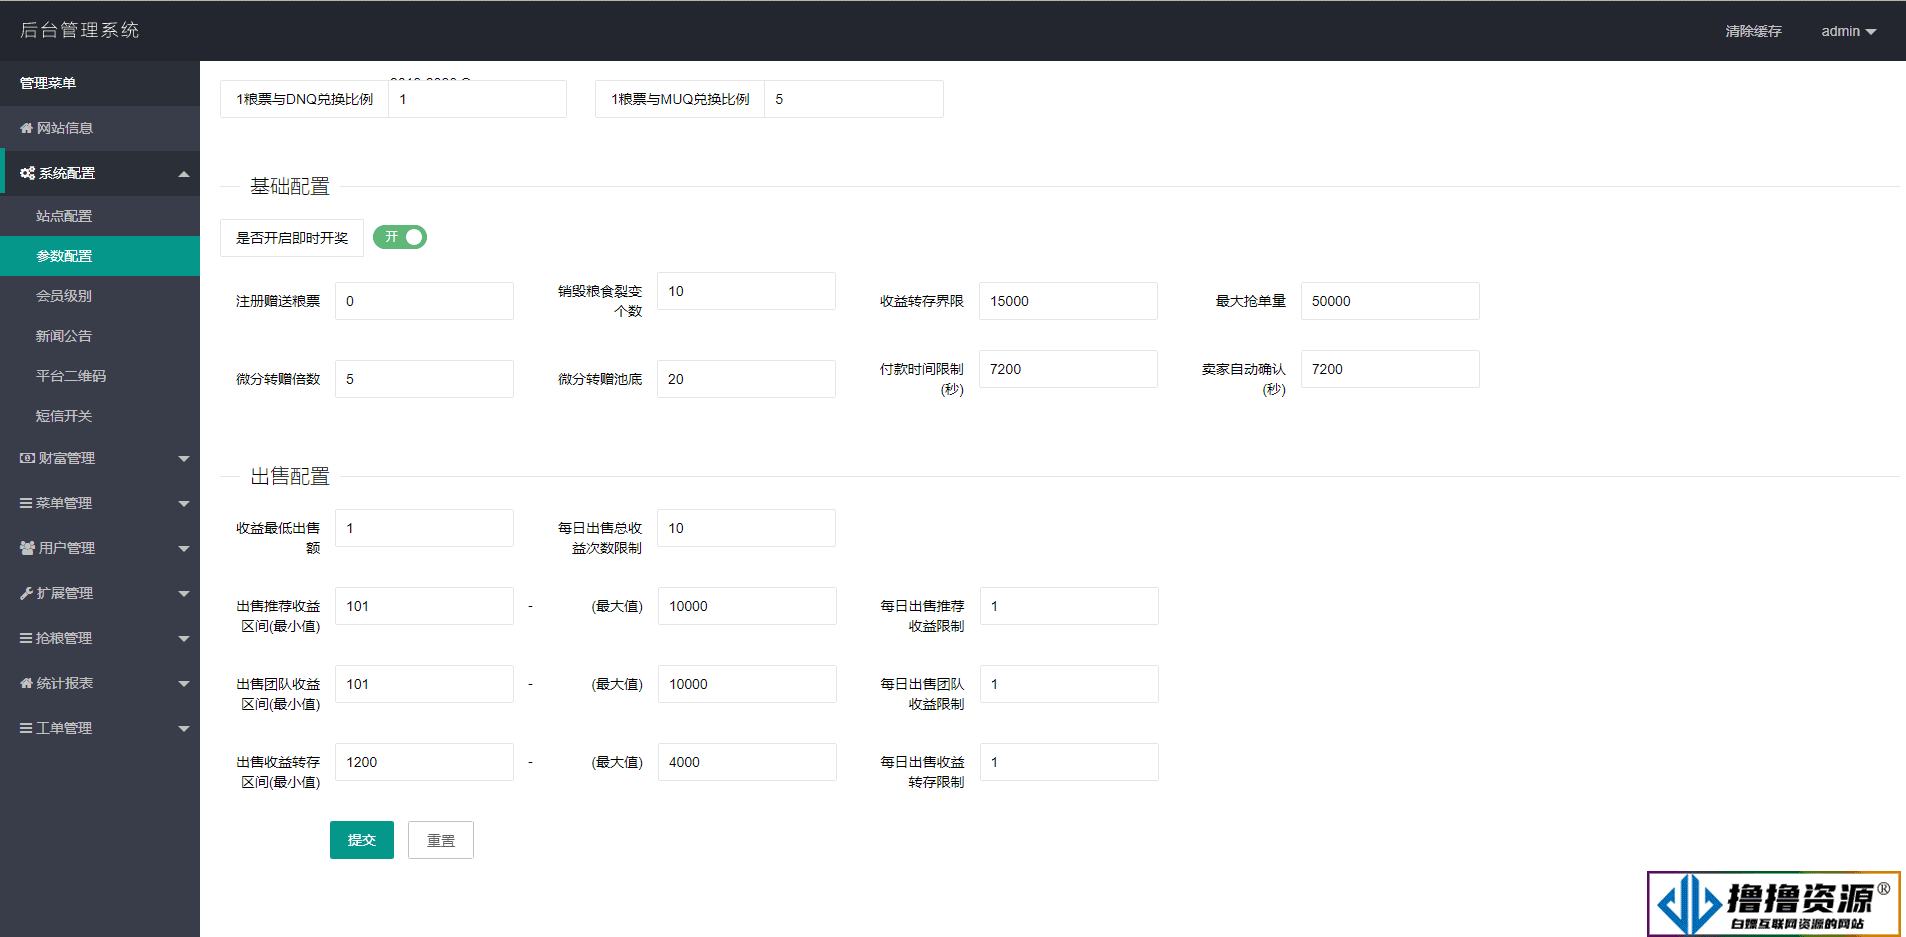Click the list icon beside 菜单管理
This screenshot has width=1906, height=937.
click(26, 503)
